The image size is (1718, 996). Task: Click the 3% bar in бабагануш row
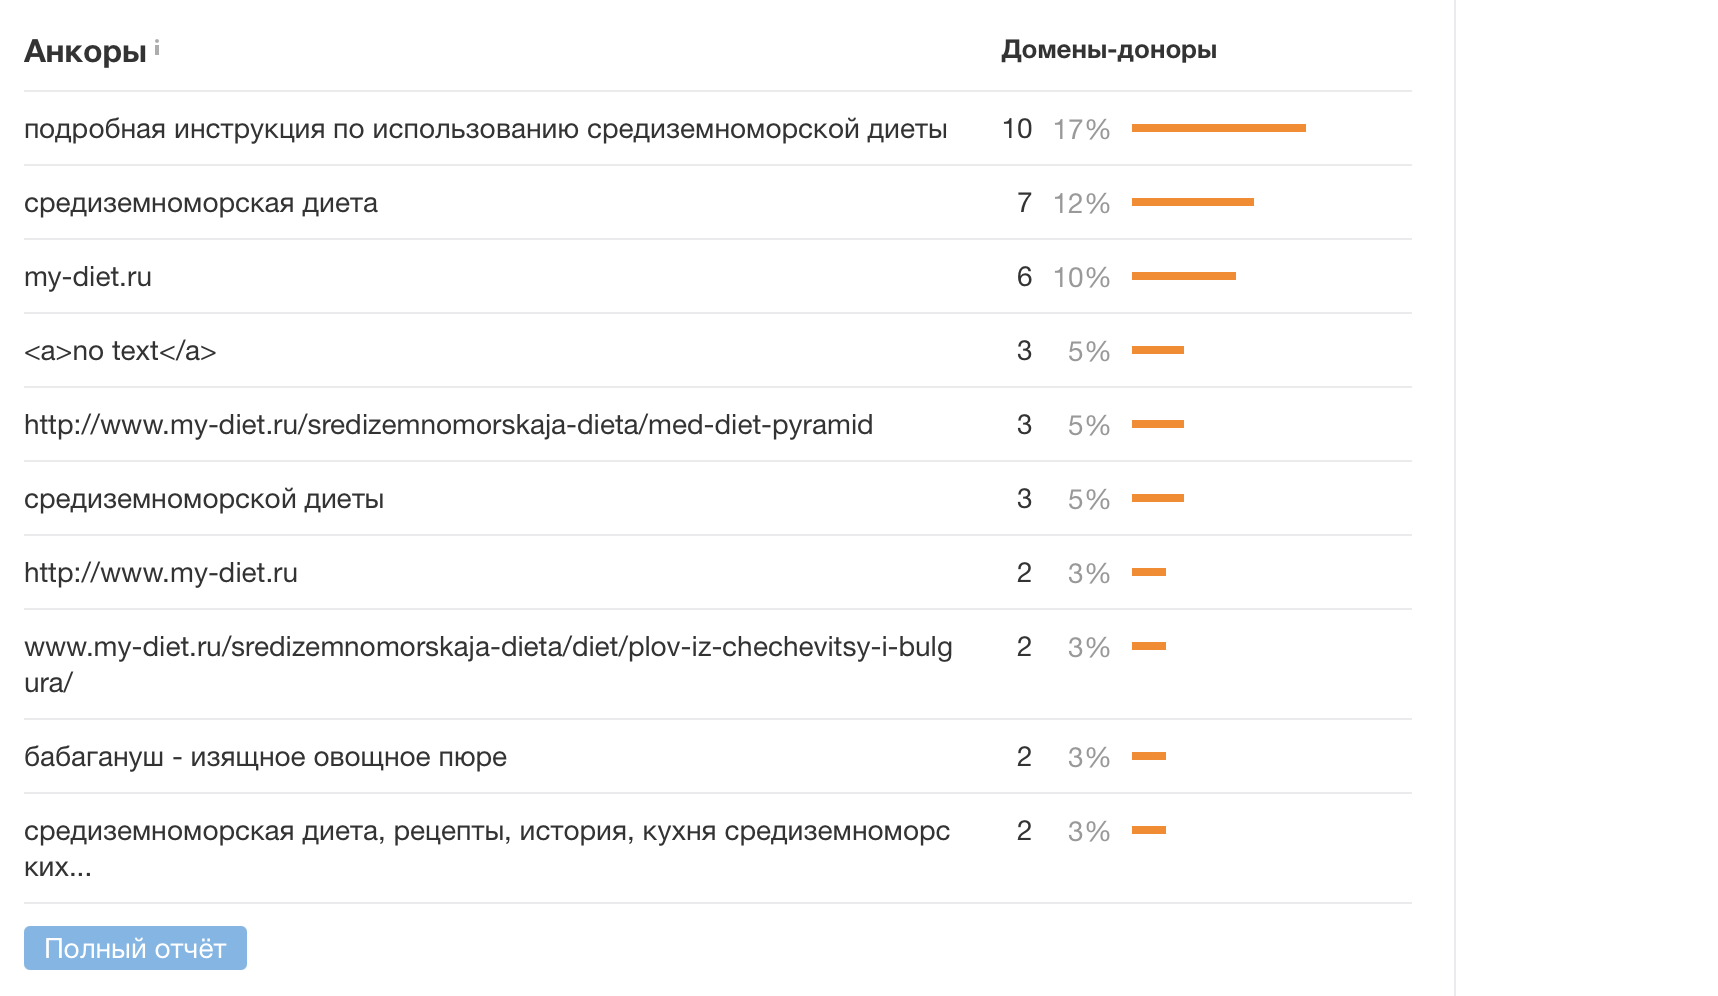1149,756
